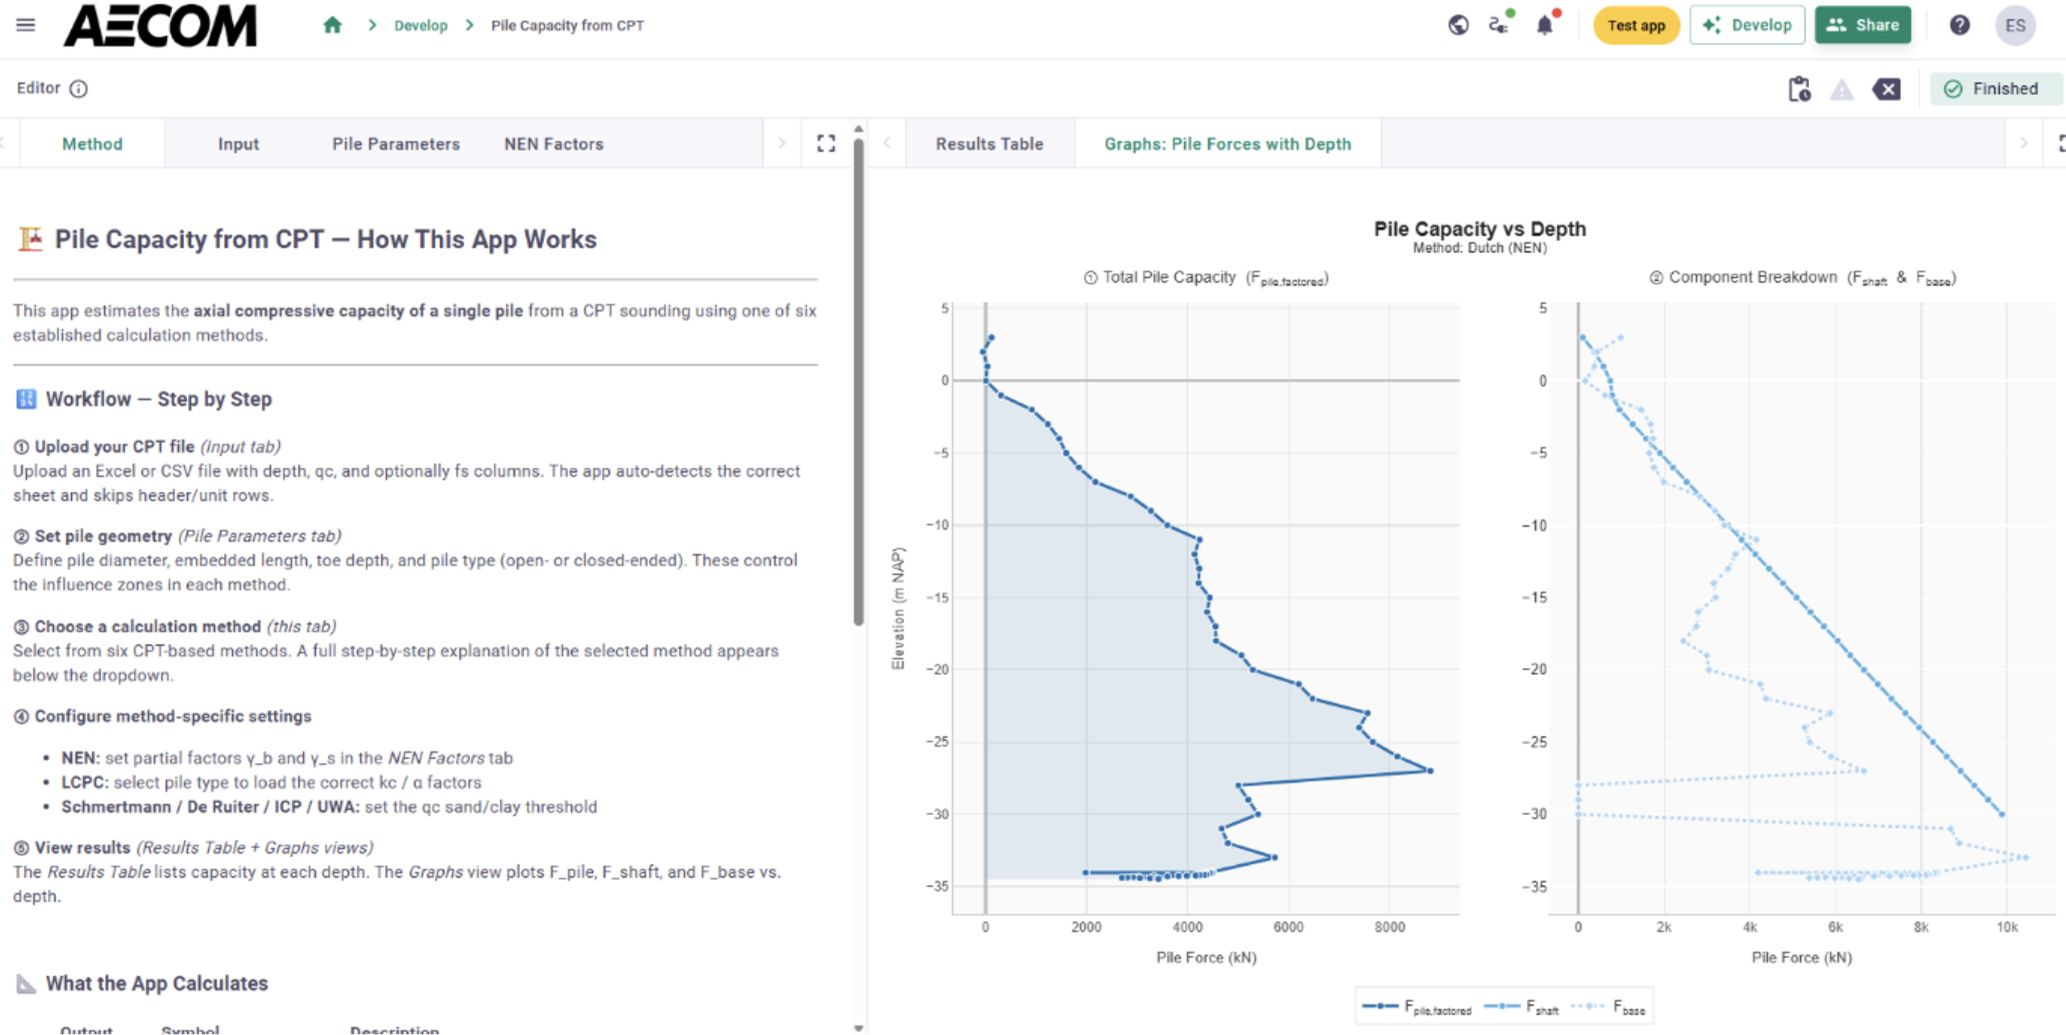Click the green Share button

tap(1863, 25)
